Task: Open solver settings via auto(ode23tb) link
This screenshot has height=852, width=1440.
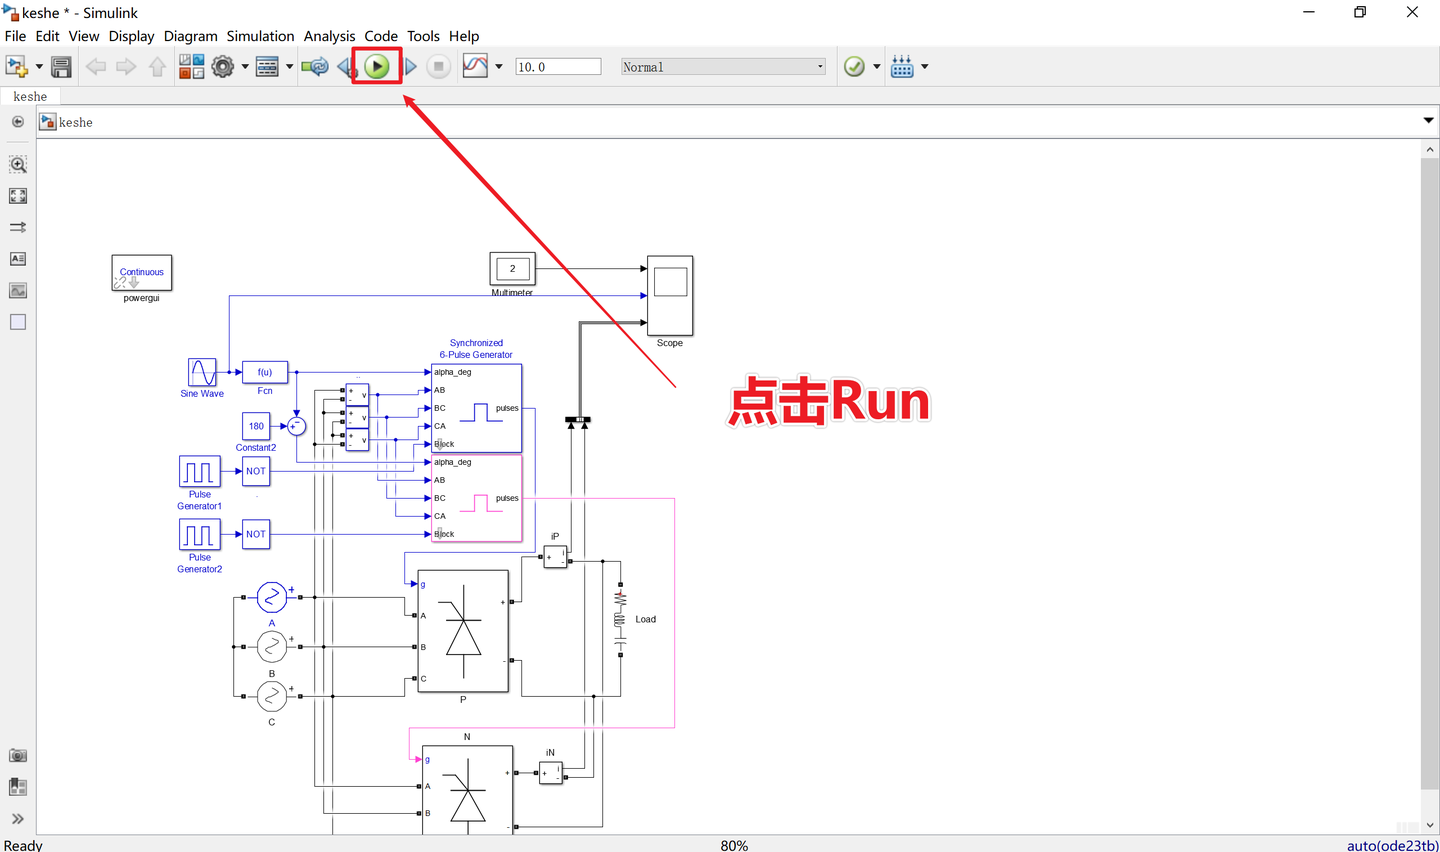Action: (x=1392, y=845)
